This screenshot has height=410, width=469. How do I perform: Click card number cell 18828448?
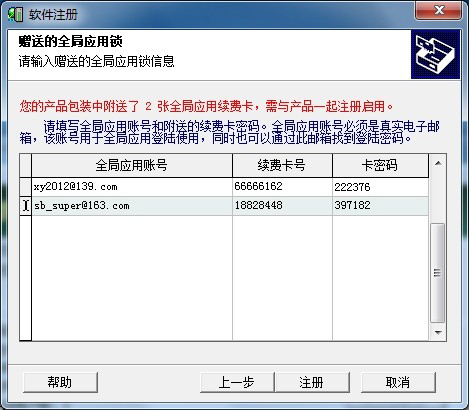coord(282,206)
